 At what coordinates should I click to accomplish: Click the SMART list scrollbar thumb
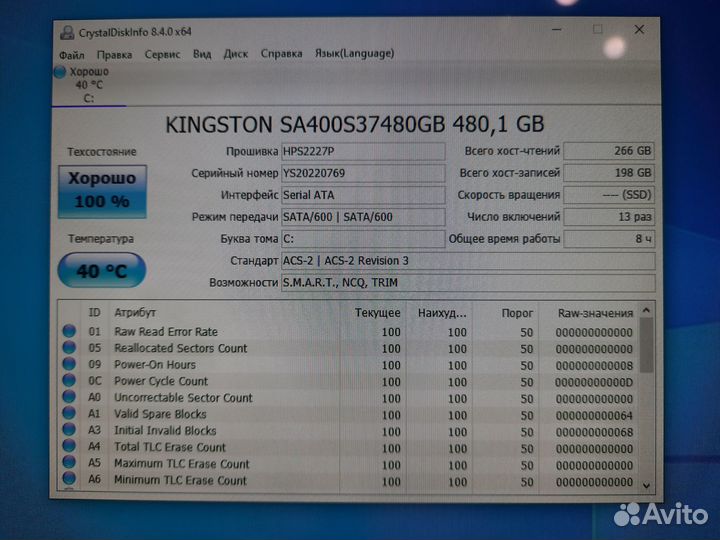[x=647, y=345]
